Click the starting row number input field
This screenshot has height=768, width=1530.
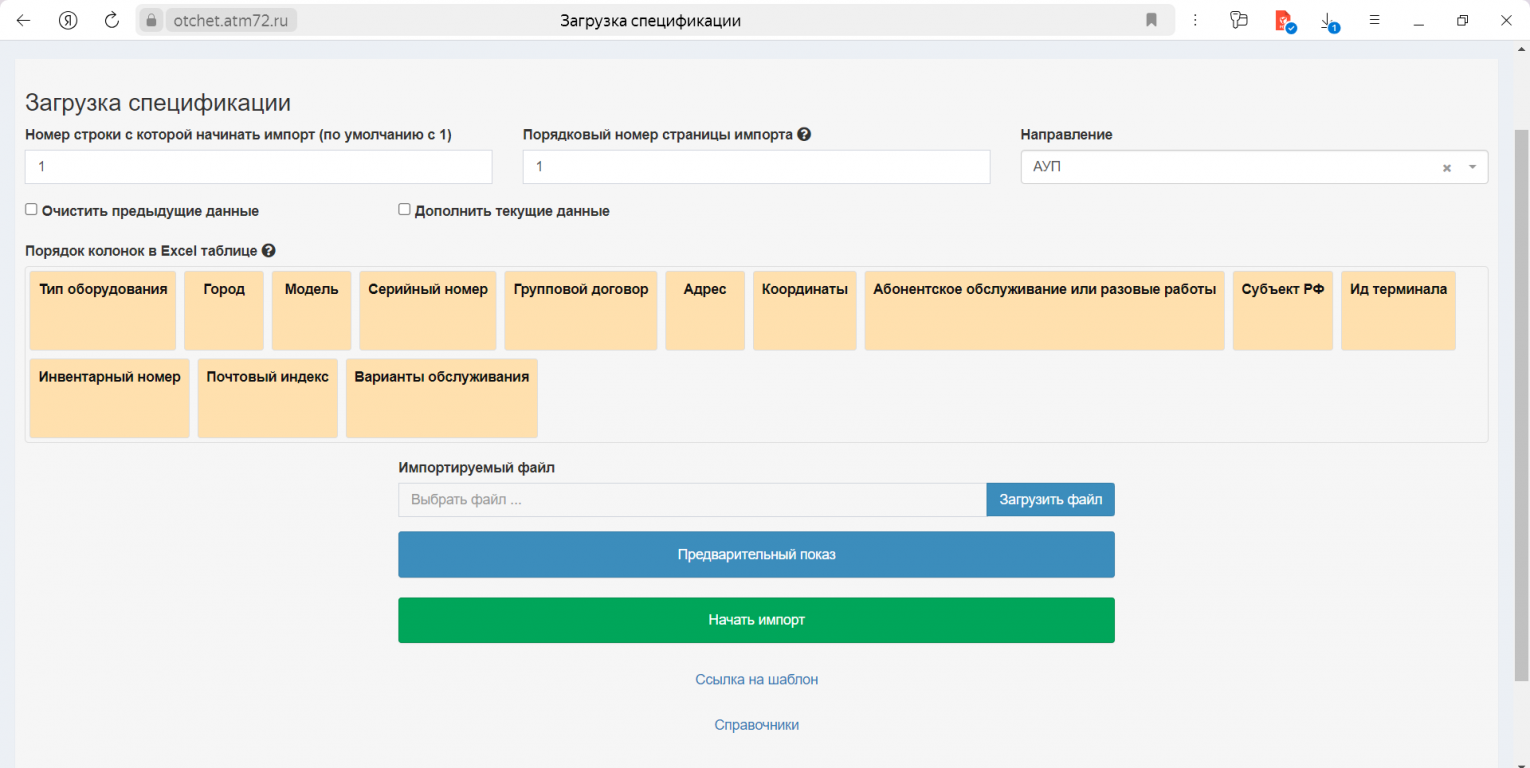[258, 167]
